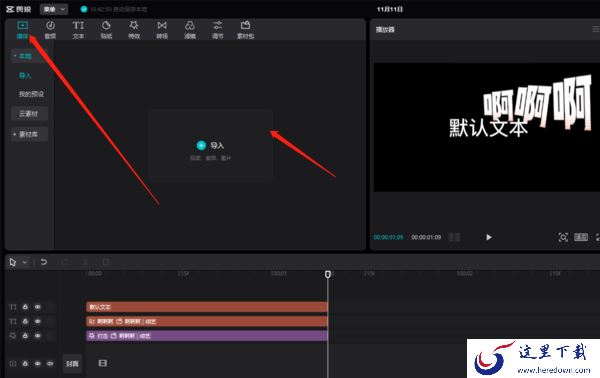Mute the main video track
The height and width of the screenshot is (378, 600).
click(x=50, y=363)
